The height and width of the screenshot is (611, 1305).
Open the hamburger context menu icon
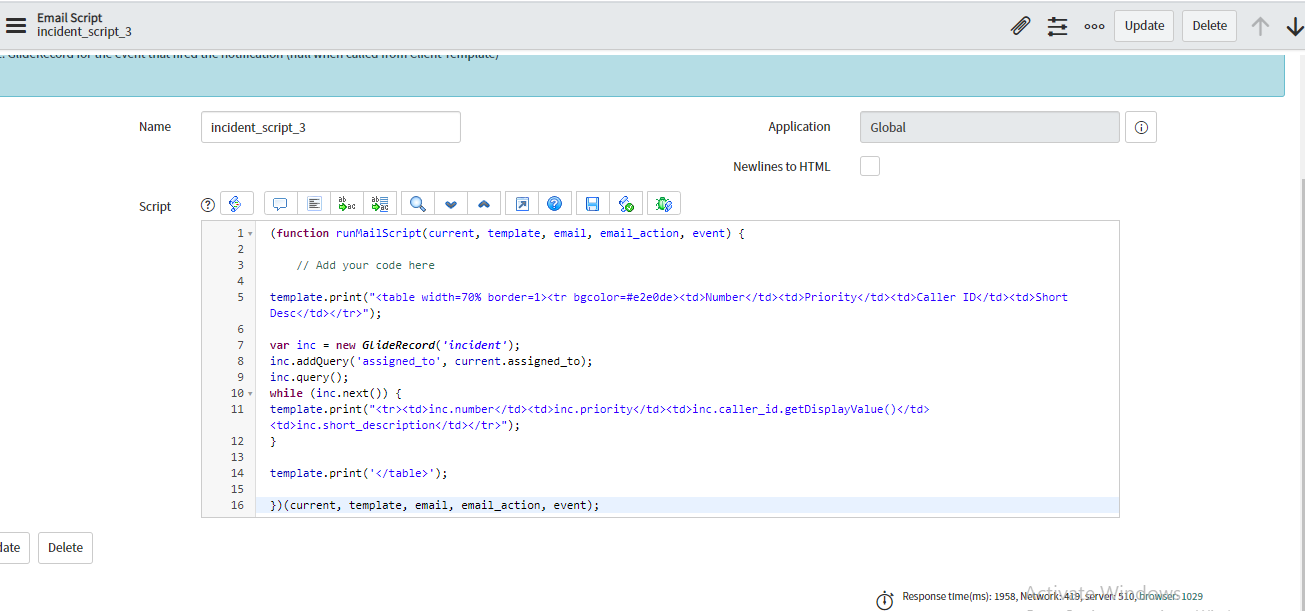coord(16,26)
